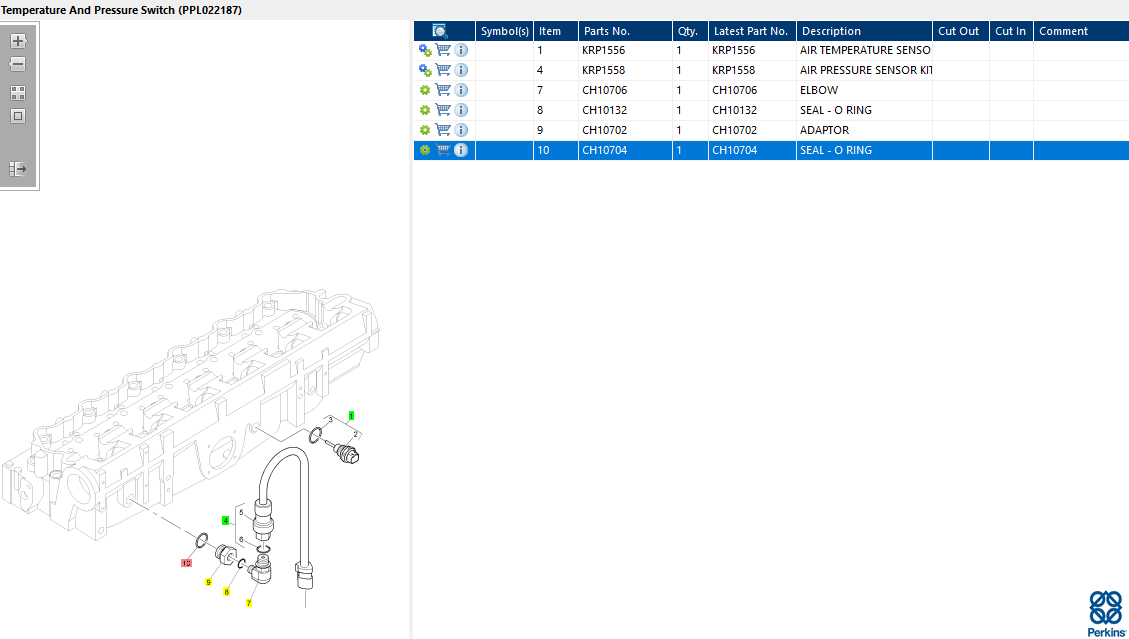Viewport: 1129px width, 639px height.
Task: Show info for CH10702 adaptor
Action: pyautogui.click(x=462, y=130)
